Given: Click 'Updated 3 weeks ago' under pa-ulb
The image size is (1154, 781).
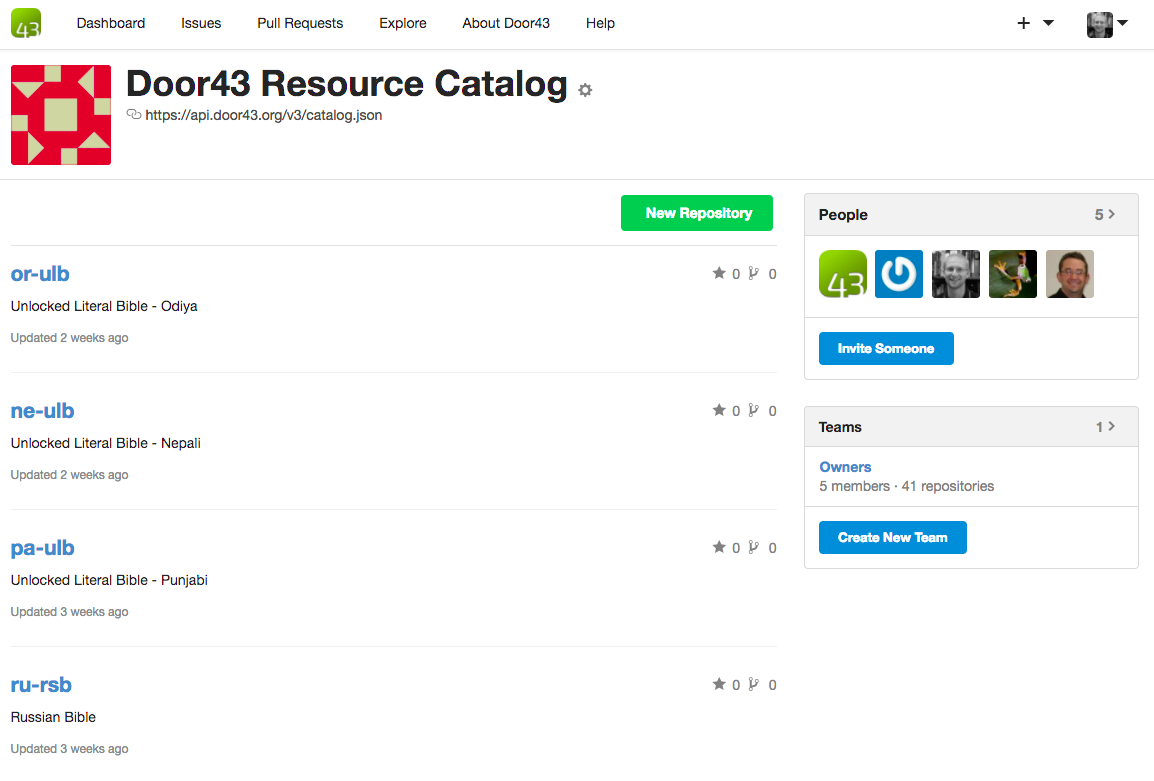Looking at the screenshot, I should (x=69, y=612).
